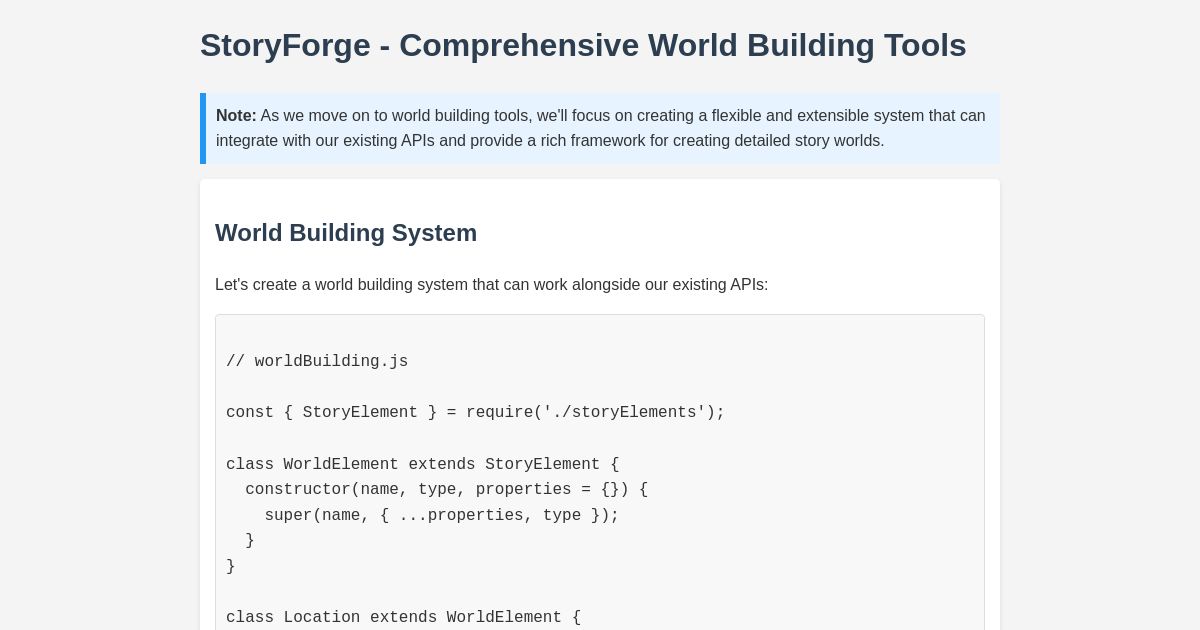Image resolution: width=1200 pixels, height=630 pixels.
Task: Click the word type in the constructor parameters
Action: (439, 490)
